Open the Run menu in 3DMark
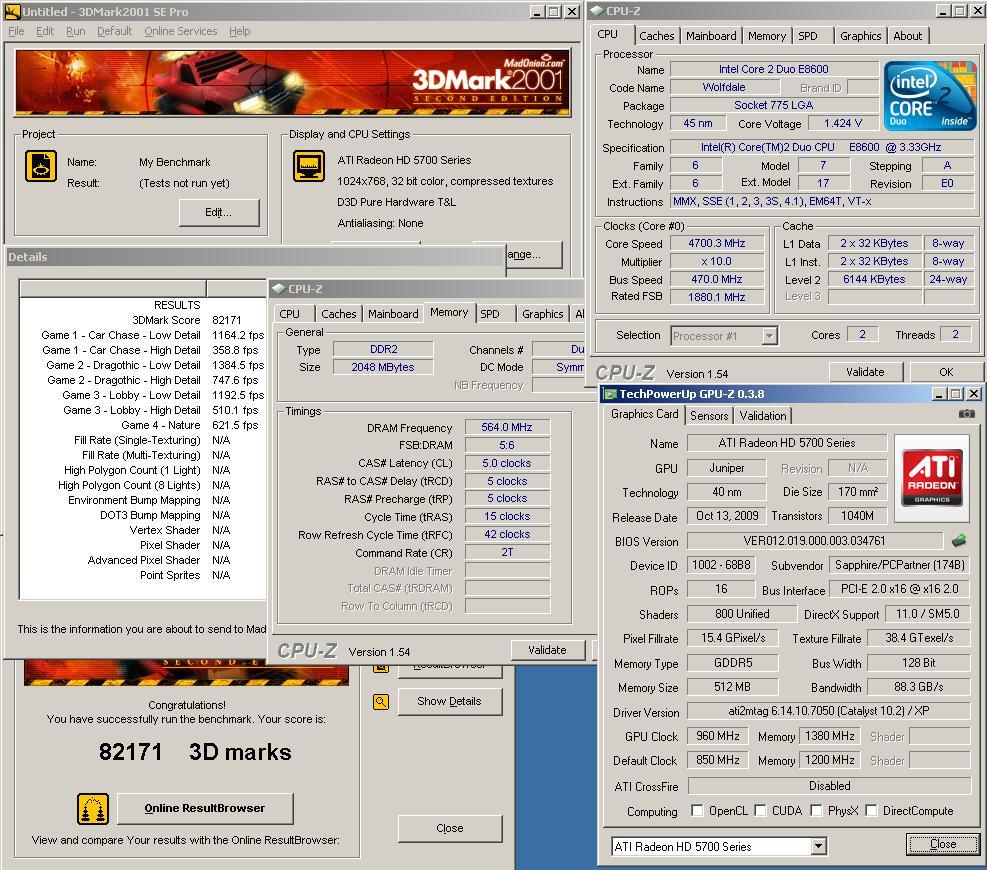 click(x=76, y=31)
